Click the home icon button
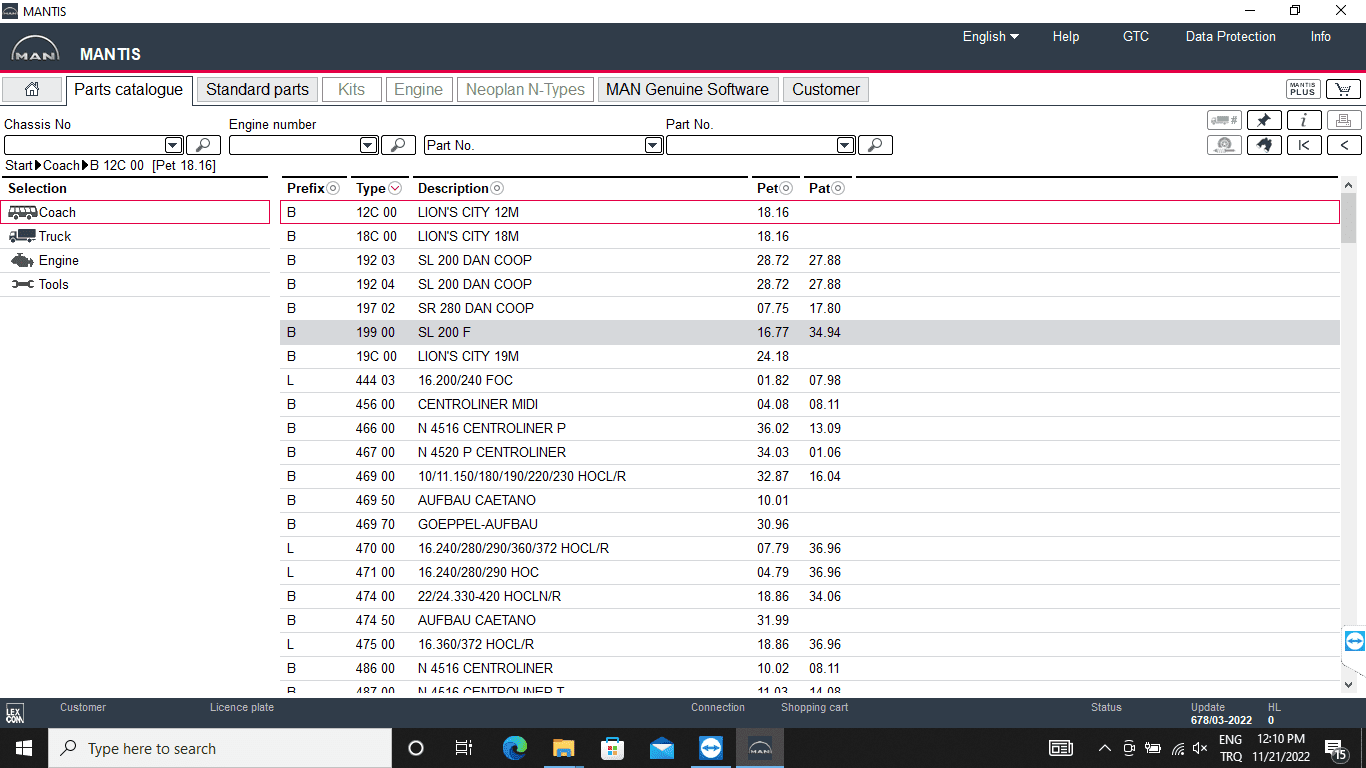The height and width of the screenshot is (768, 1366). tap(32, 90)
